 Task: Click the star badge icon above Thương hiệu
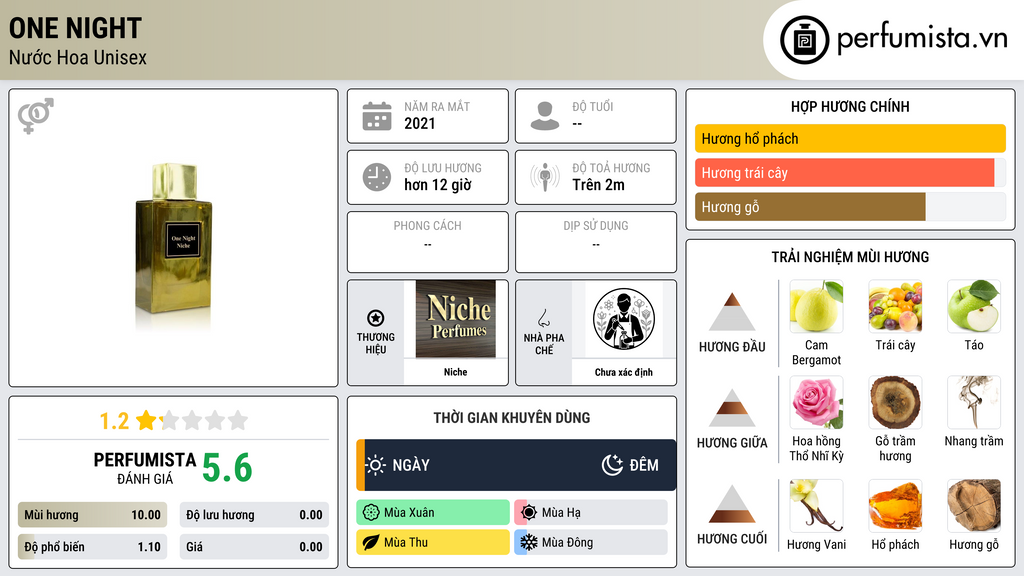(376, 318)
